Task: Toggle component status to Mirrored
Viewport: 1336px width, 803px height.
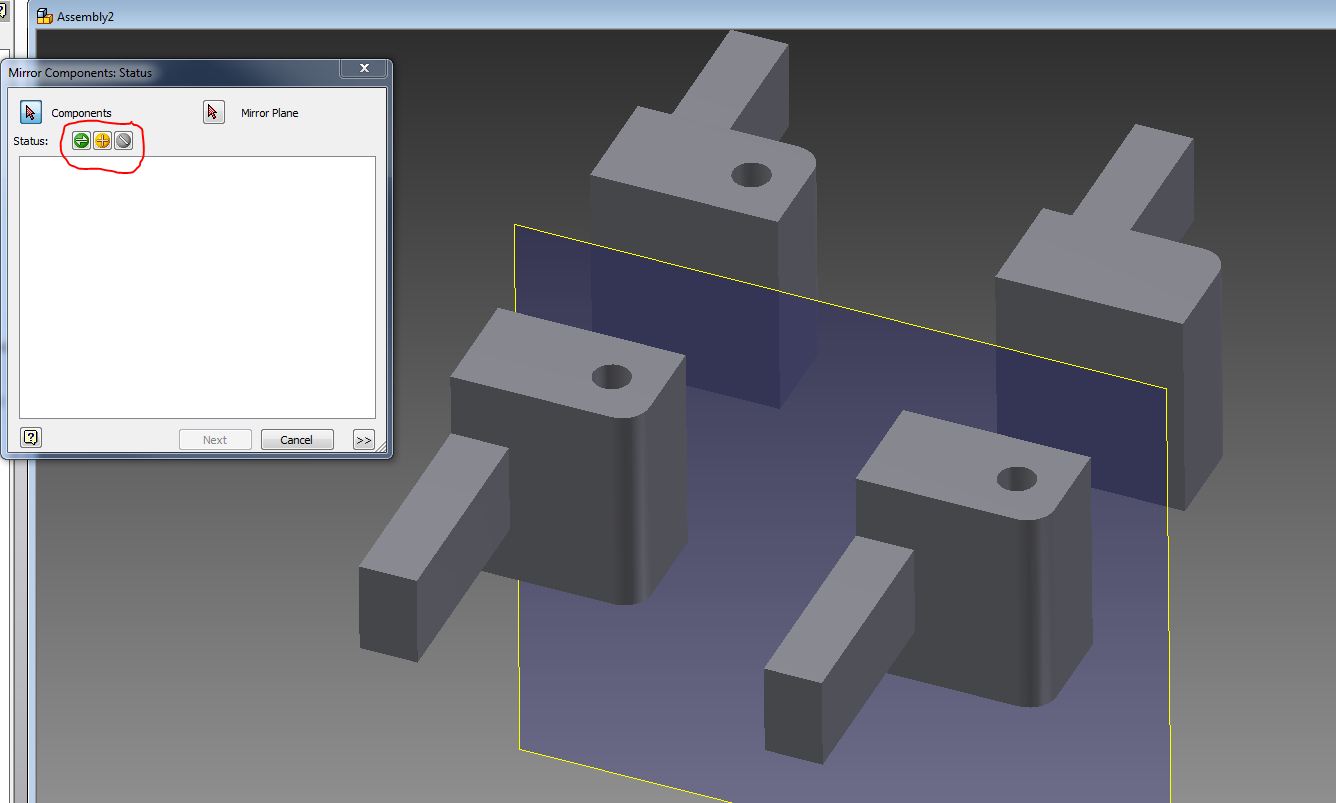Action: click(x=80, y=140)
